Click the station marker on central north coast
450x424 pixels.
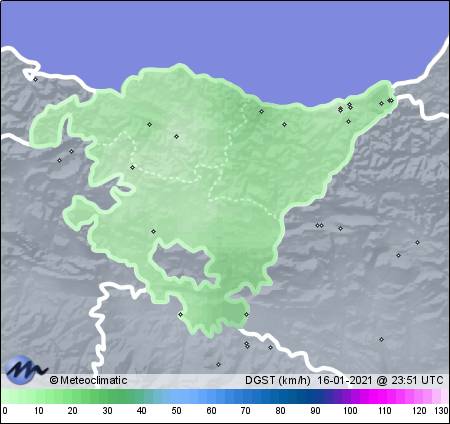[261, 111]
